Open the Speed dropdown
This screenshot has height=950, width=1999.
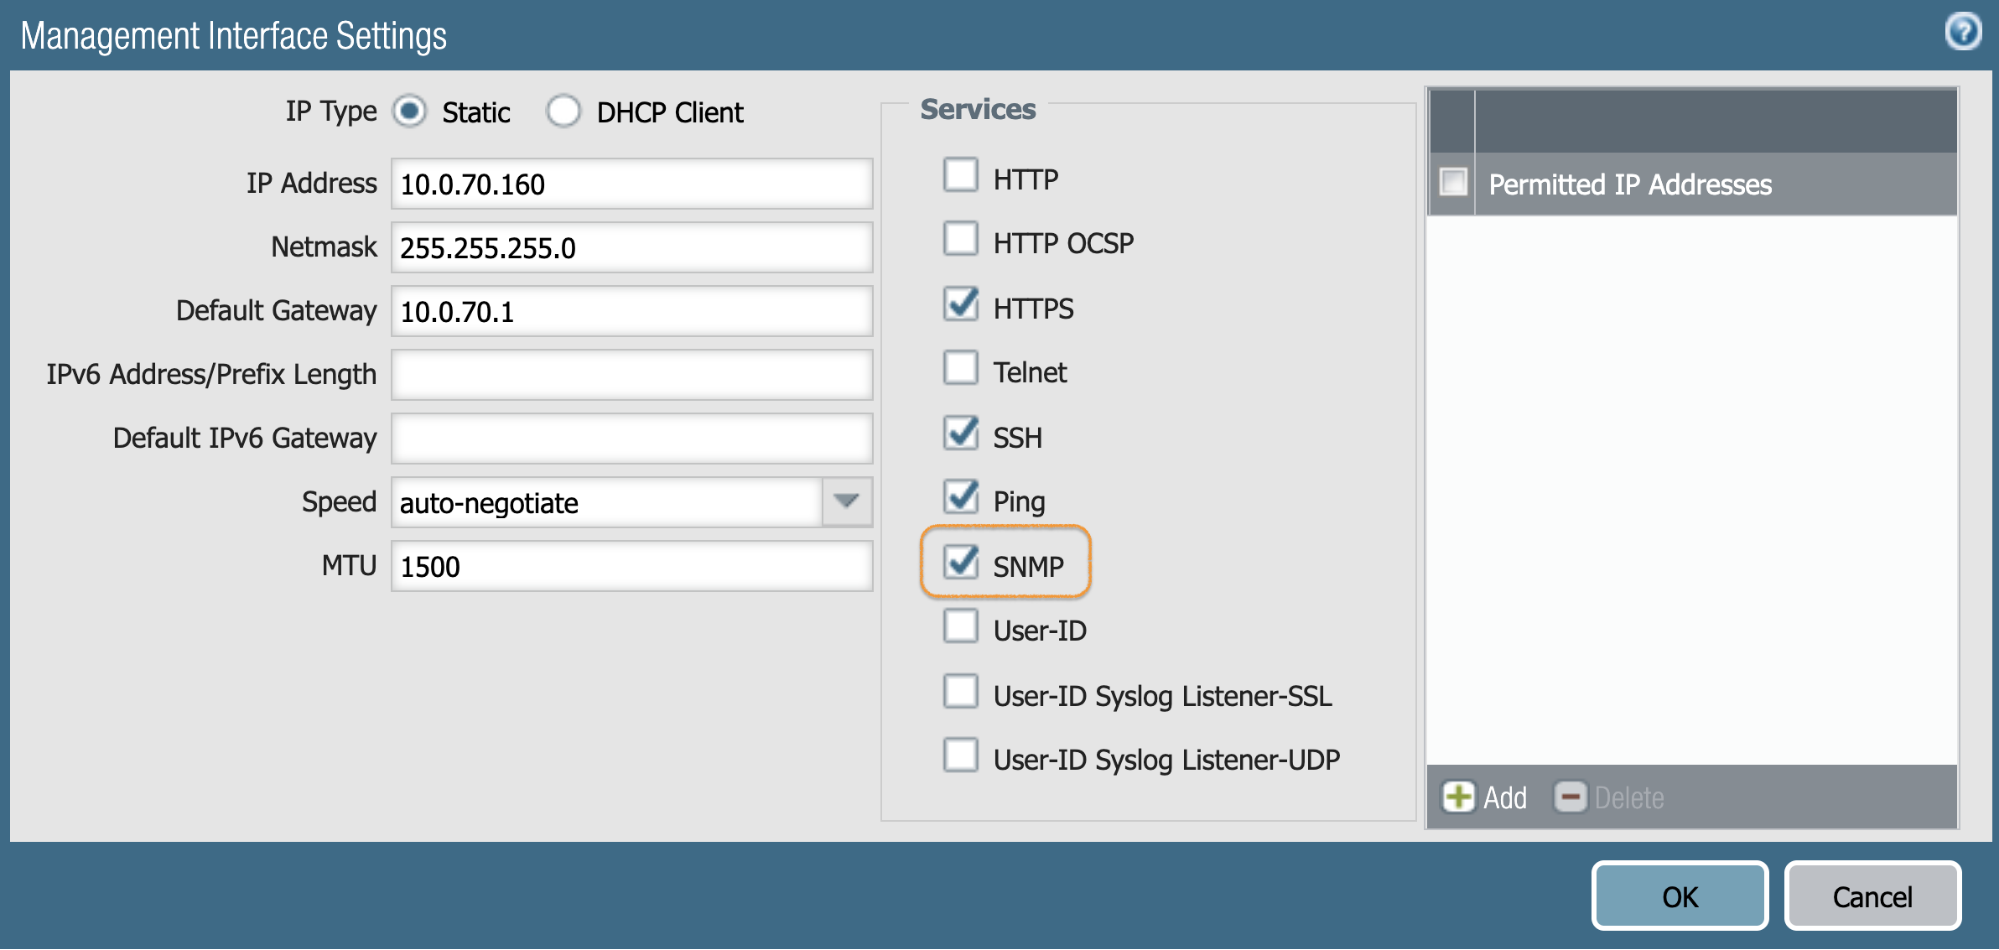845,502
